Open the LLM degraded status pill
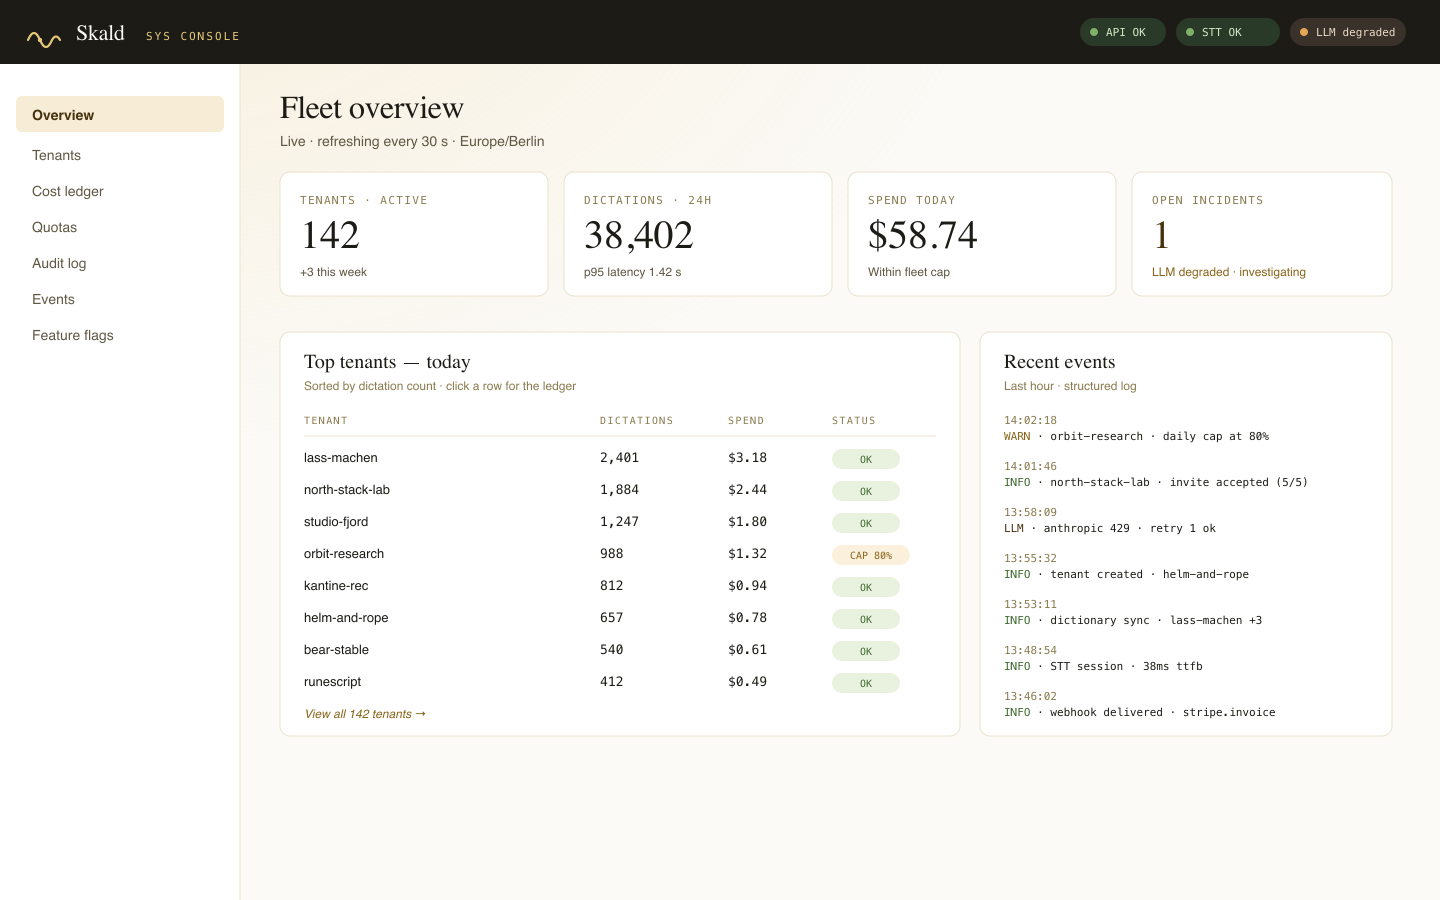The width and height of the screenshot is (1440, 900). [1348, 32]
